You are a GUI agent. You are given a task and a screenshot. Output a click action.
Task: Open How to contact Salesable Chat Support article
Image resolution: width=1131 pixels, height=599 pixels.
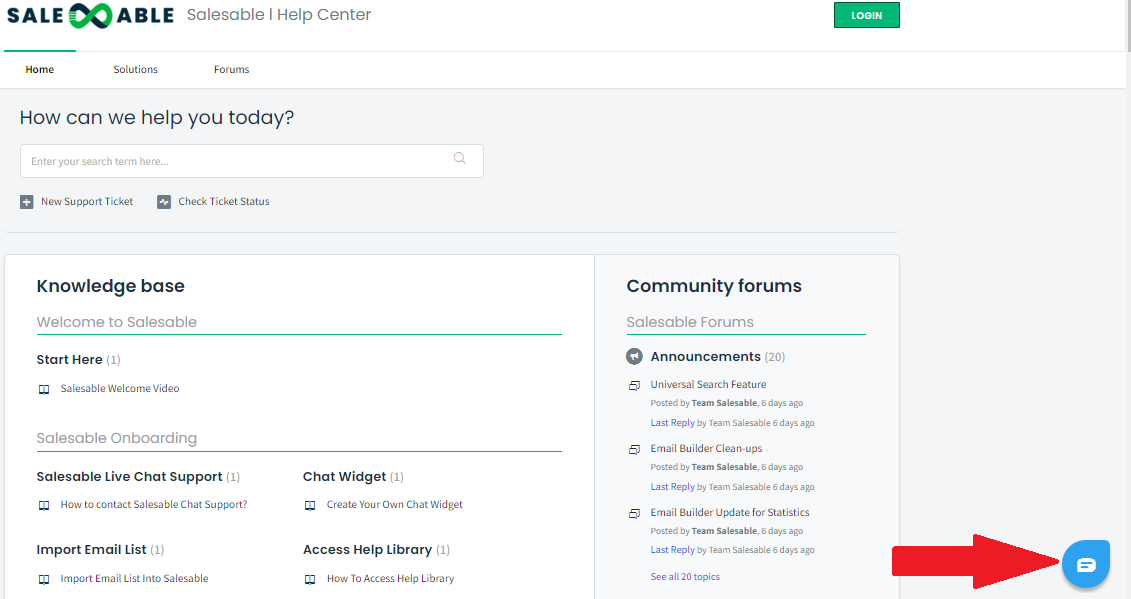[x=154, y=504]
